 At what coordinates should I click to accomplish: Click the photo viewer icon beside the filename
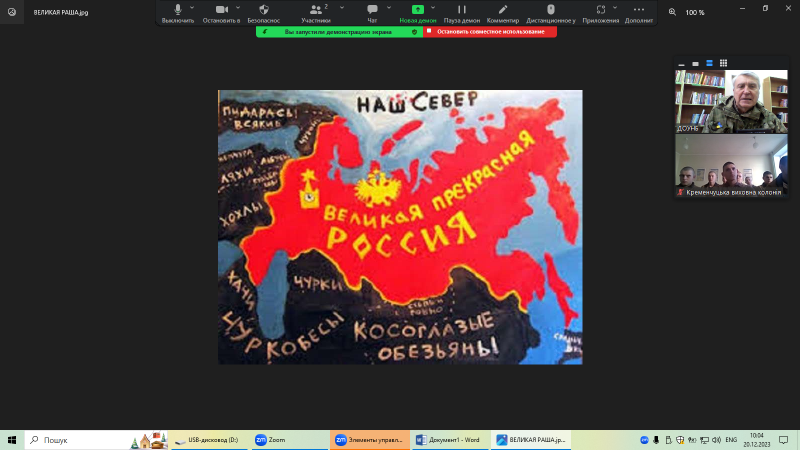(12, 12)
